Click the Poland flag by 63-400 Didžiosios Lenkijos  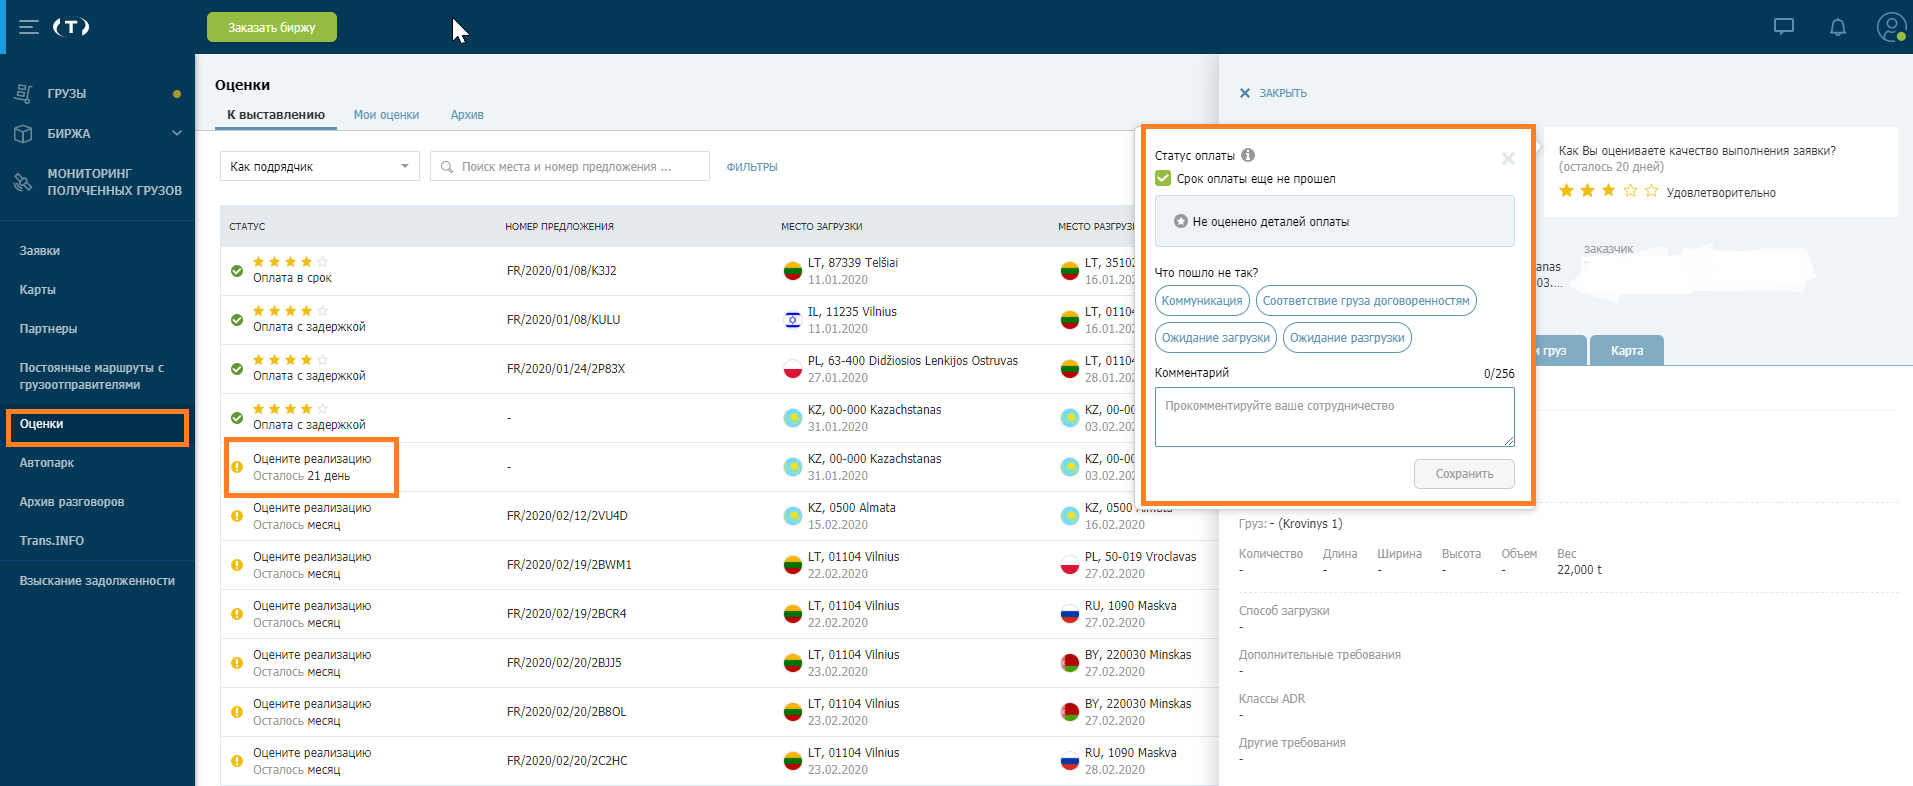pos(792,369)
